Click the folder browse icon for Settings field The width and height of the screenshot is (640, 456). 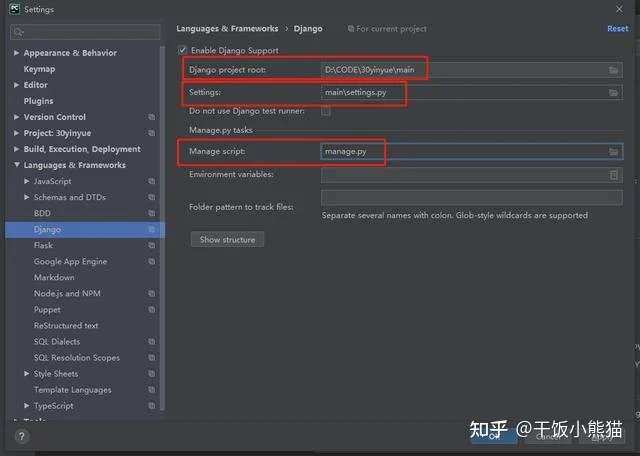pyautogui.click(x=613, y=93)
